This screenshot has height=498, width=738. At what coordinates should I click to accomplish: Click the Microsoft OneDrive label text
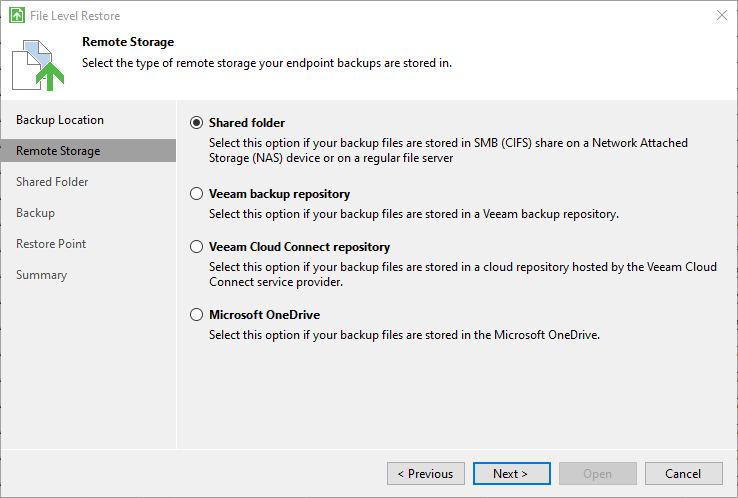[265, 314]
